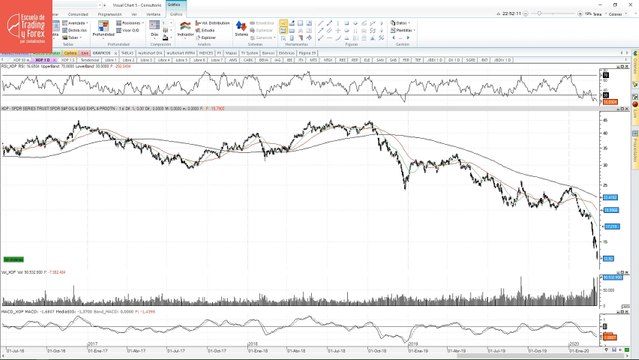Close the RSI indicator pane
Screen dimensions: 639x360
click(626, 66)
